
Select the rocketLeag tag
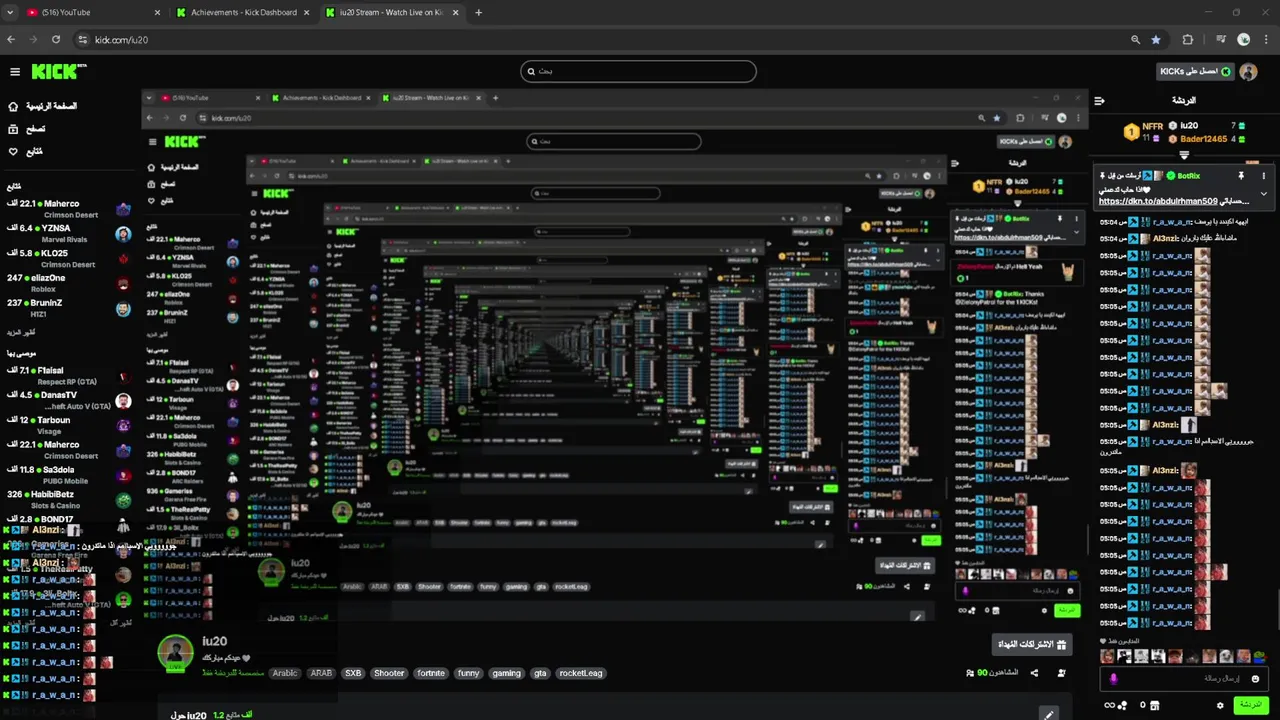(x=581, y=673)
